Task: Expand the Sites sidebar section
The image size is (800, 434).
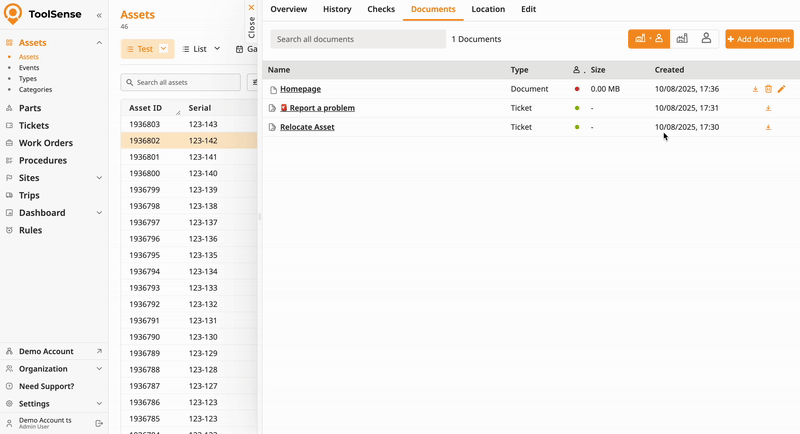Action: [99, 178]
